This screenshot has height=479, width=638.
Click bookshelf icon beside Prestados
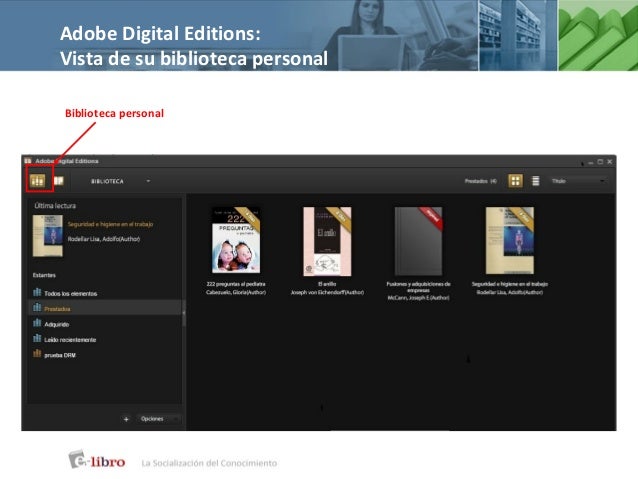pos(37,308)
